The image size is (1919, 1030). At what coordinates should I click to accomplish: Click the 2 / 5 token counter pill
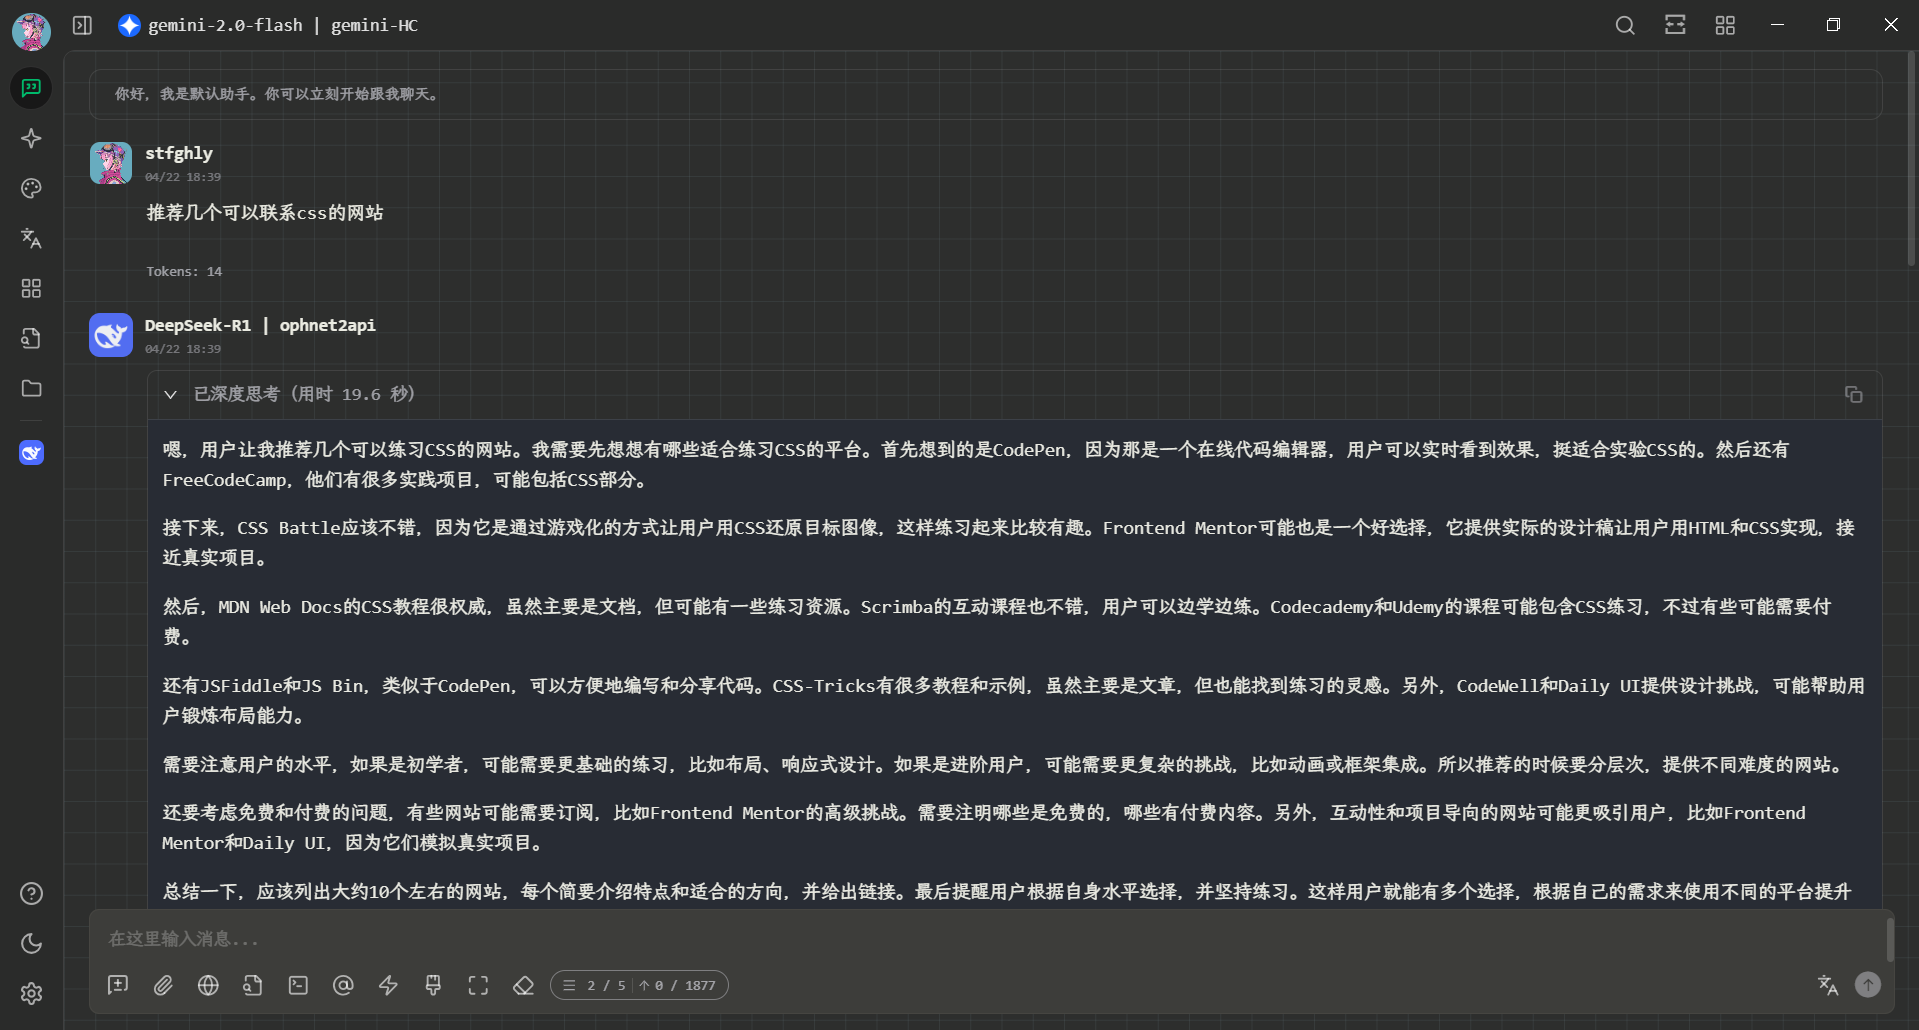[x=639, y=985]
